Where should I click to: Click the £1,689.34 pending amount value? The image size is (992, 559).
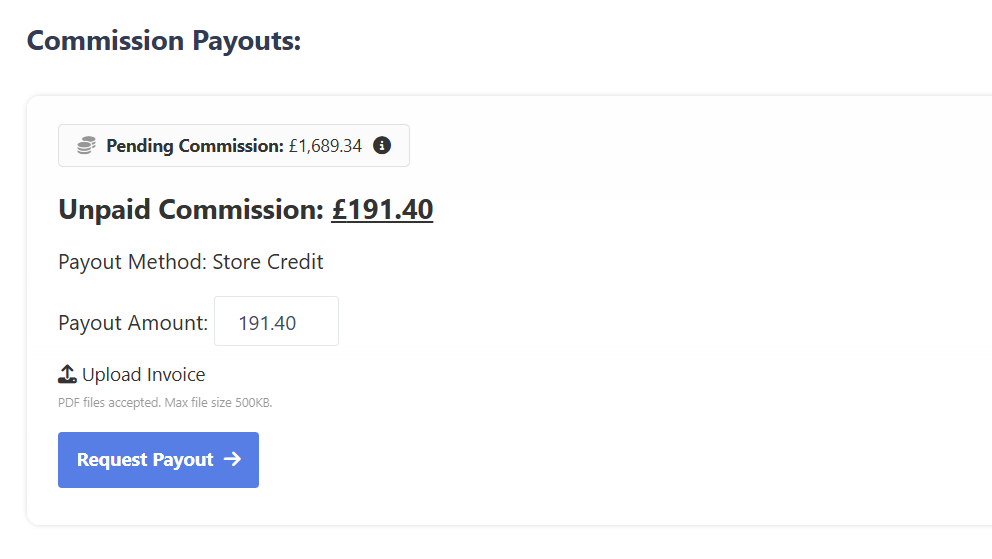325,146
